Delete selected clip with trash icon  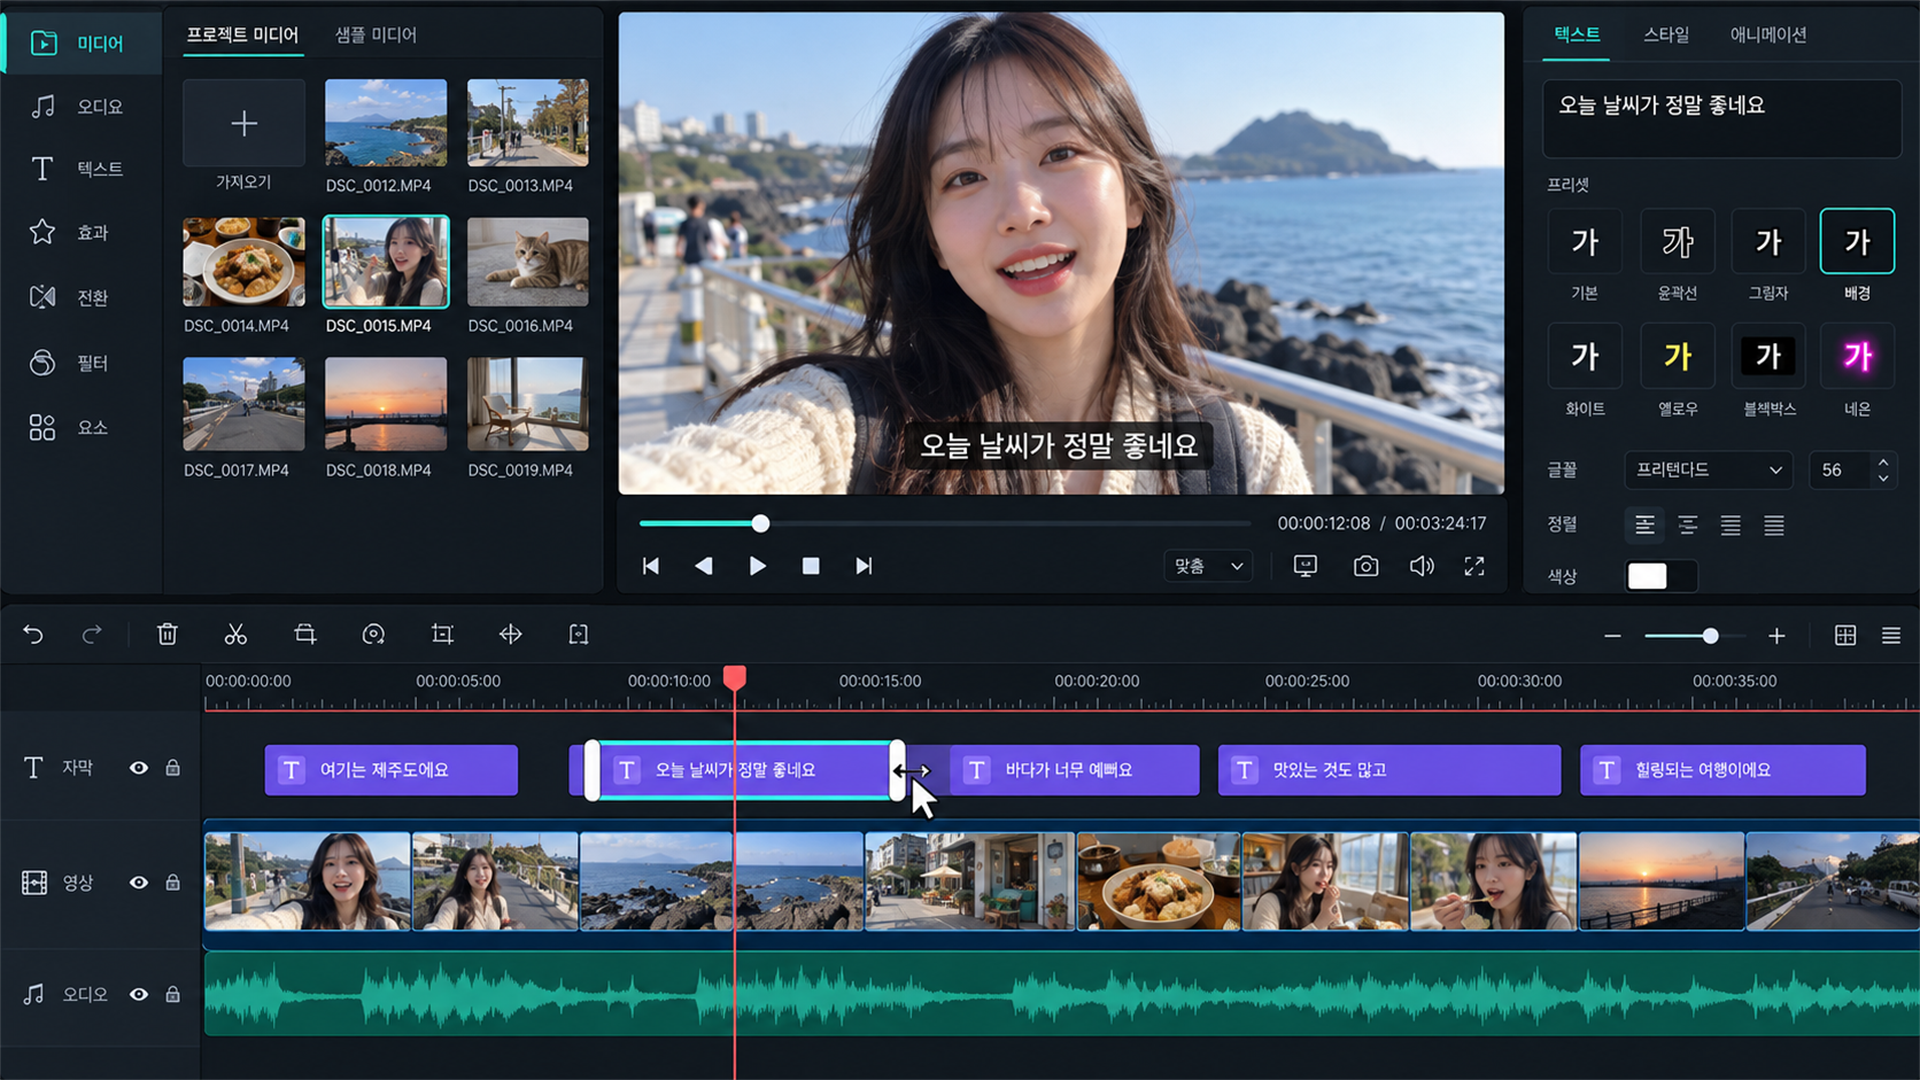coord(167,635)
